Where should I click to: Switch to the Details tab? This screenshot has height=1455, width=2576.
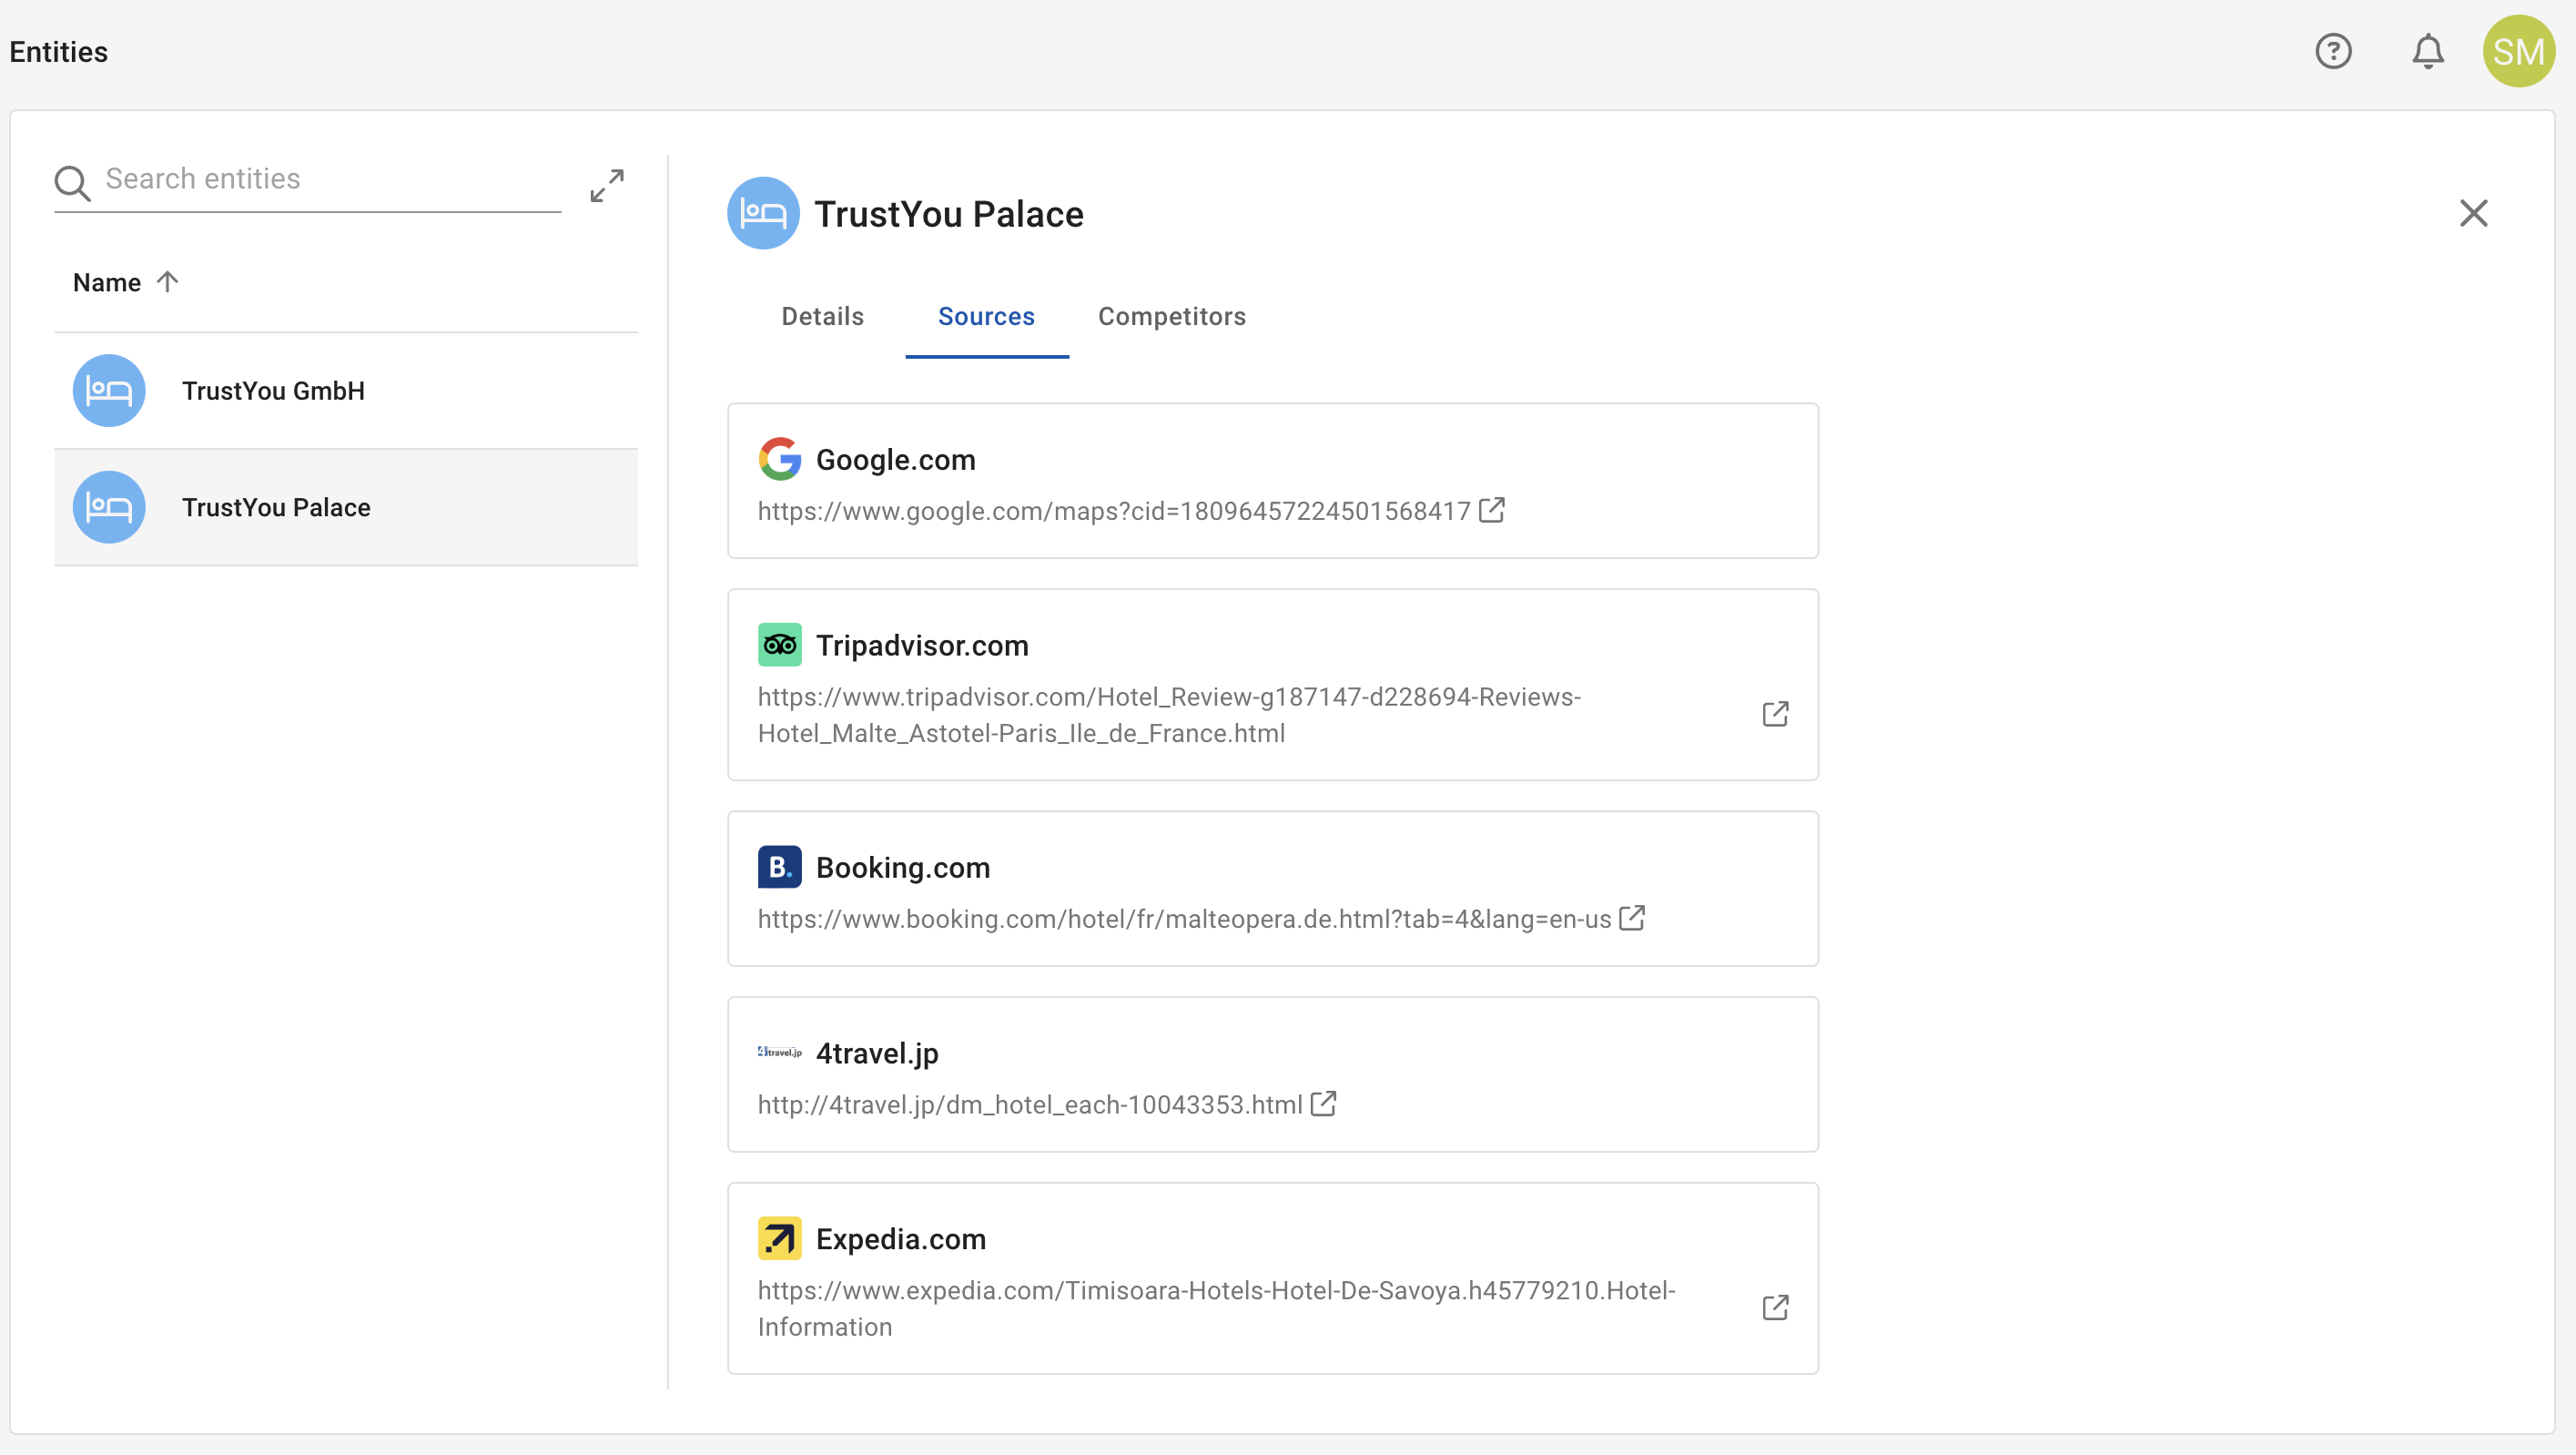(x=822, y=316)
